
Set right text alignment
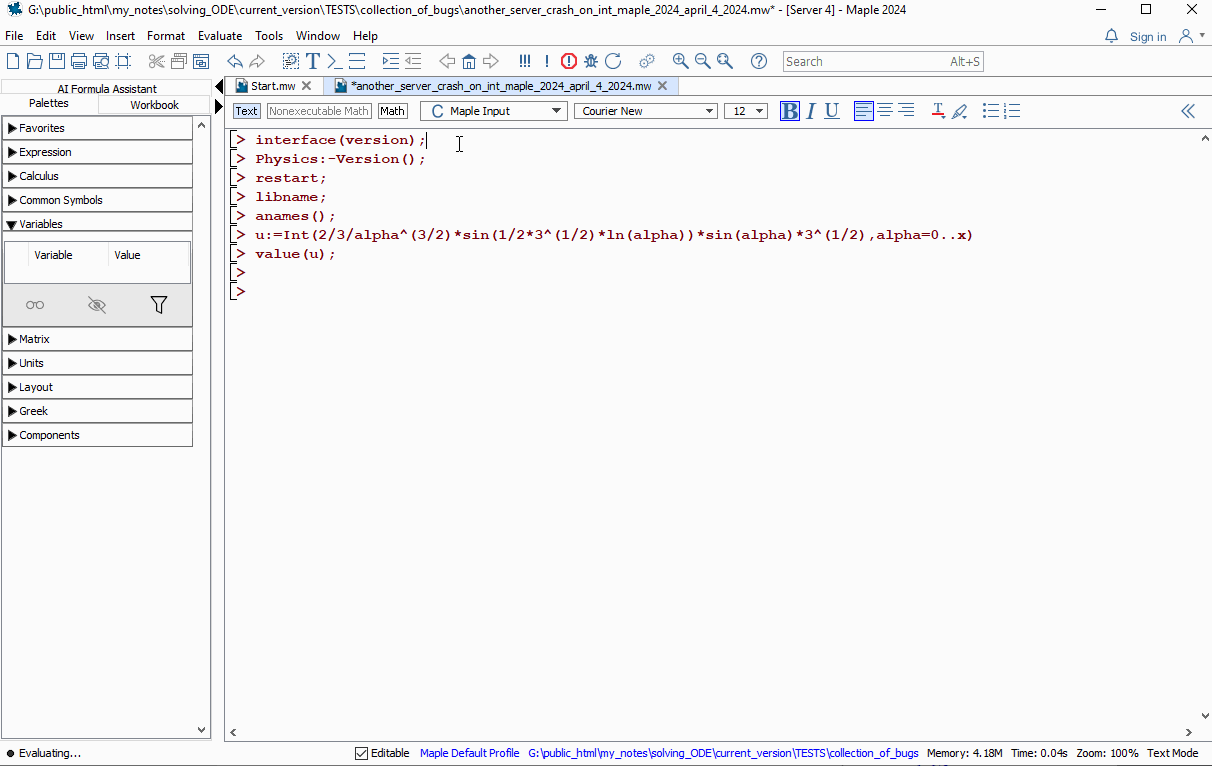pos(906,111)
